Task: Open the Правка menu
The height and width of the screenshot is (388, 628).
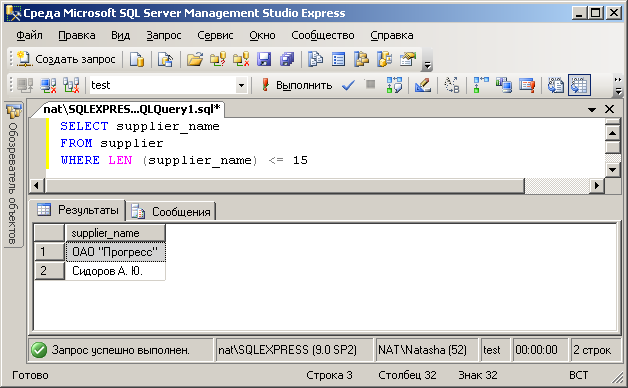Action: (77, 35)
